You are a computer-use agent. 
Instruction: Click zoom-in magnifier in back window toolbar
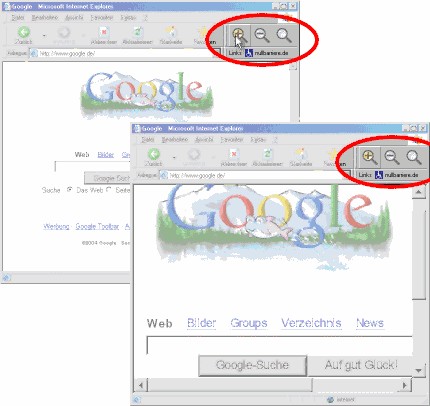pyautogui.click(x=239, y=35)
